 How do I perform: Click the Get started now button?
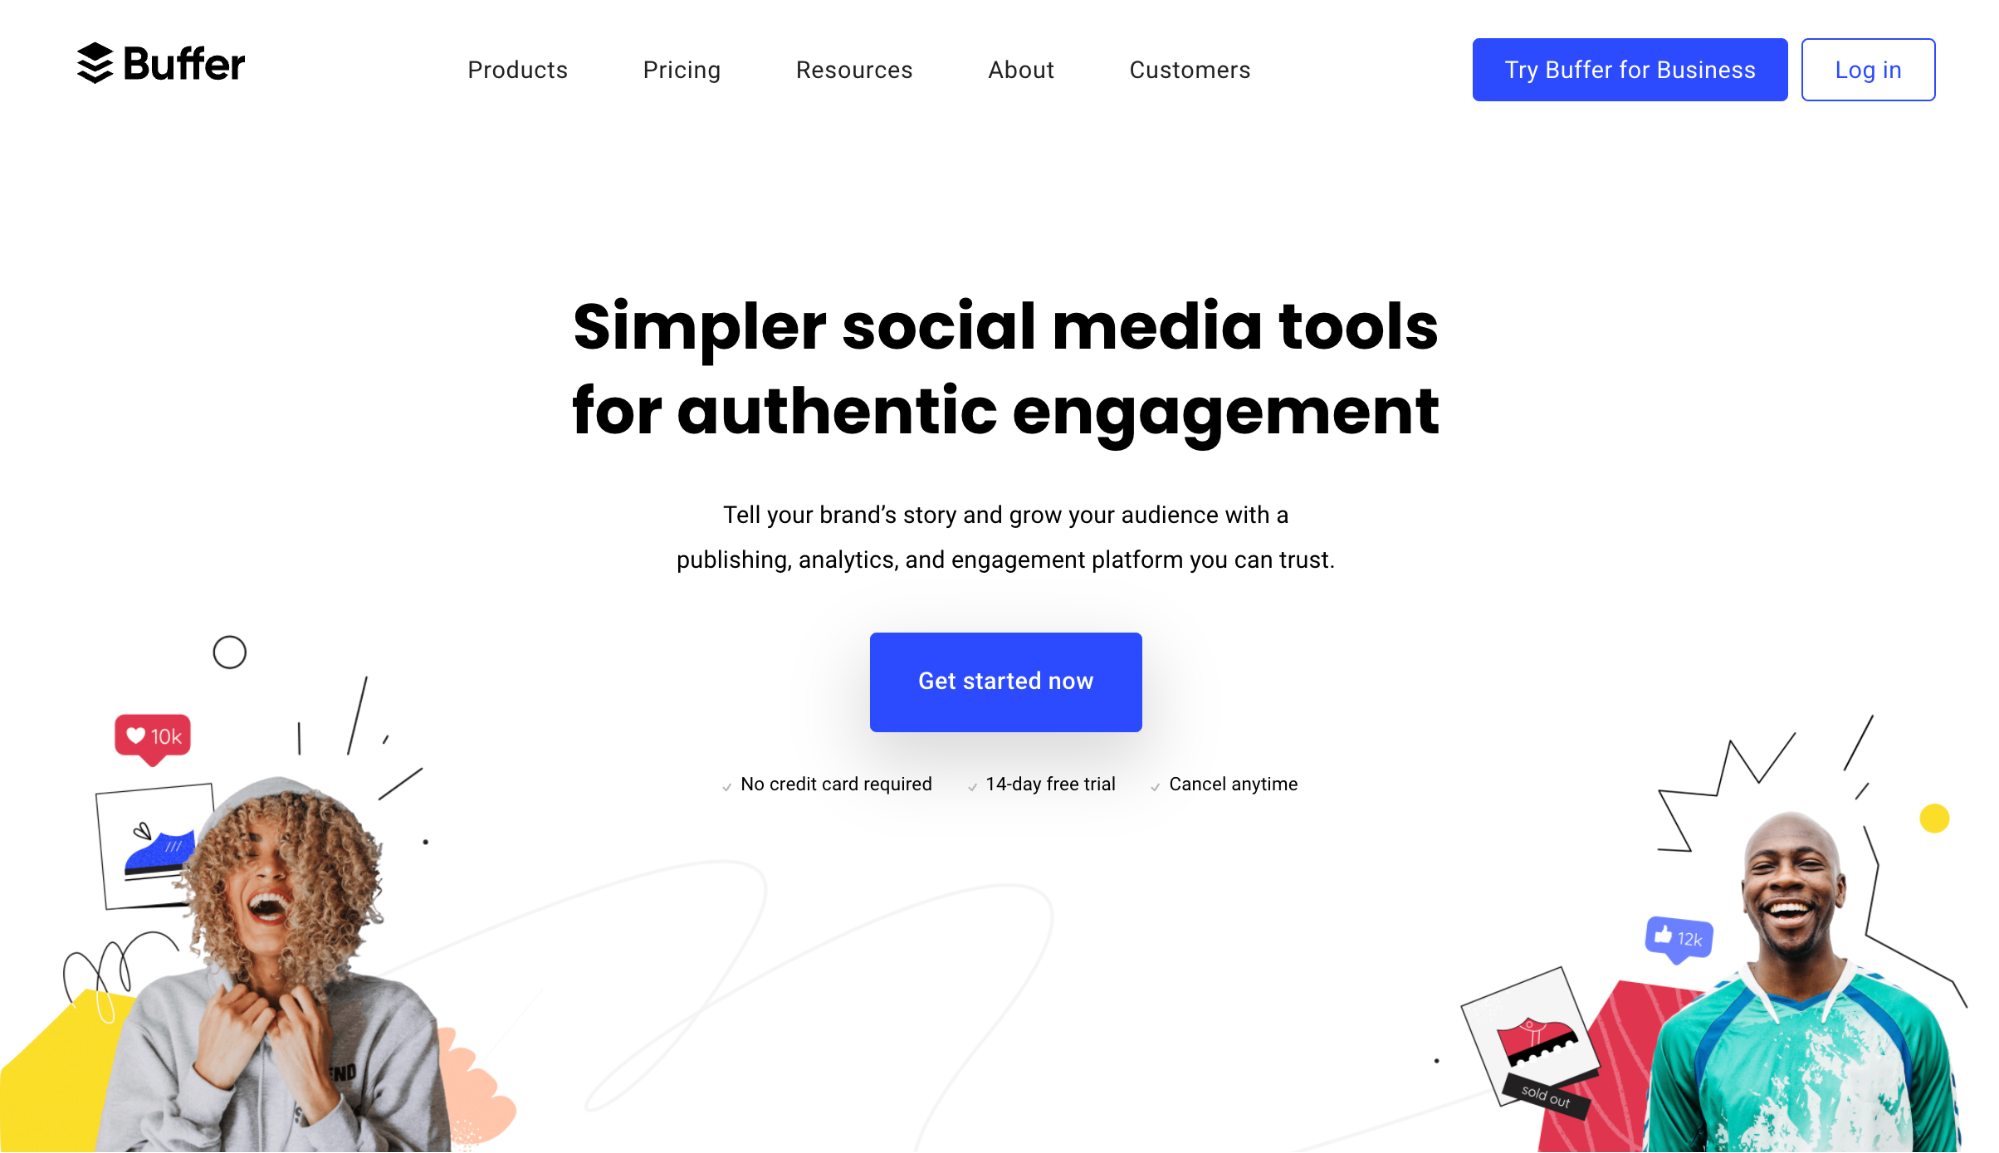(1005, 681)
